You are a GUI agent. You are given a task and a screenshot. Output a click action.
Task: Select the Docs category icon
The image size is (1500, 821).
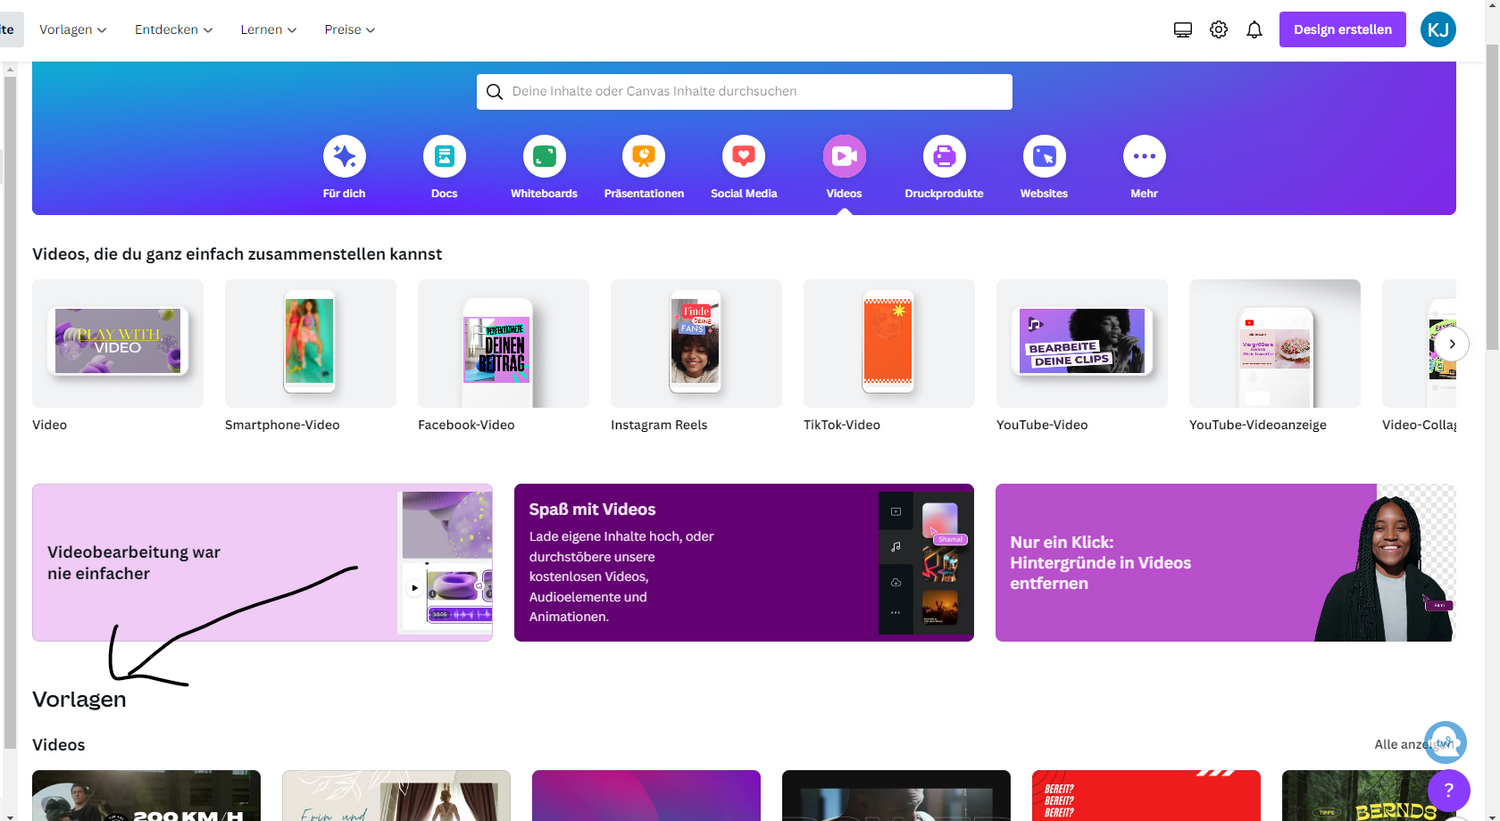coord(444,157)
